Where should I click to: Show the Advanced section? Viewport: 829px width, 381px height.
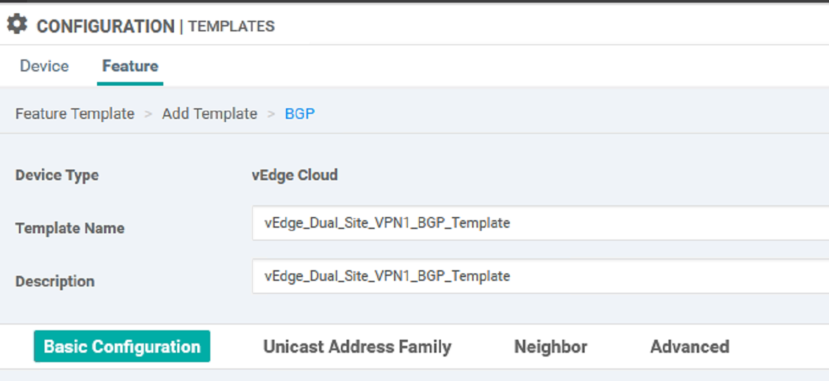689,347
